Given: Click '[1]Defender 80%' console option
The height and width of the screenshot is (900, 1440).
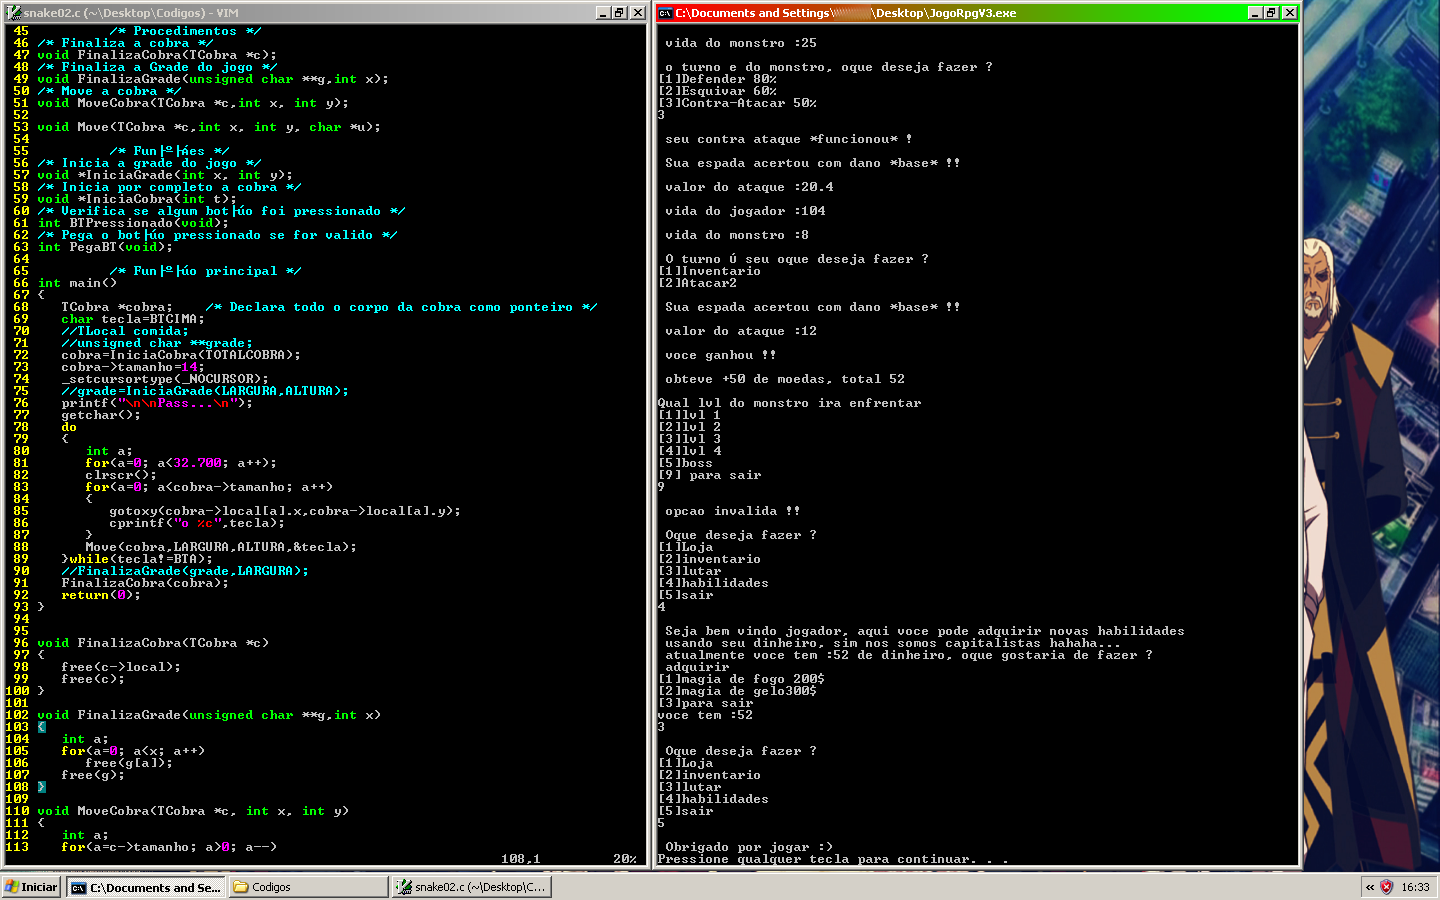Looking at the screenshot, I should [x=717, y=79].
